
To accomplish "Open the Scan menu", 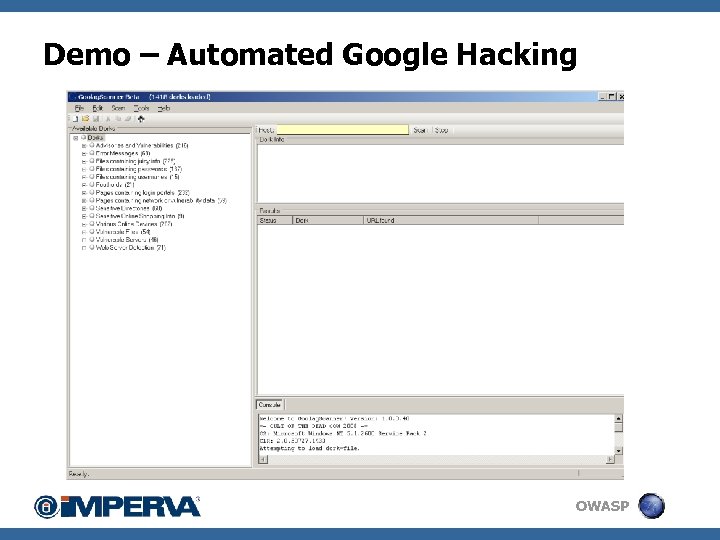I will pos(118,108).
